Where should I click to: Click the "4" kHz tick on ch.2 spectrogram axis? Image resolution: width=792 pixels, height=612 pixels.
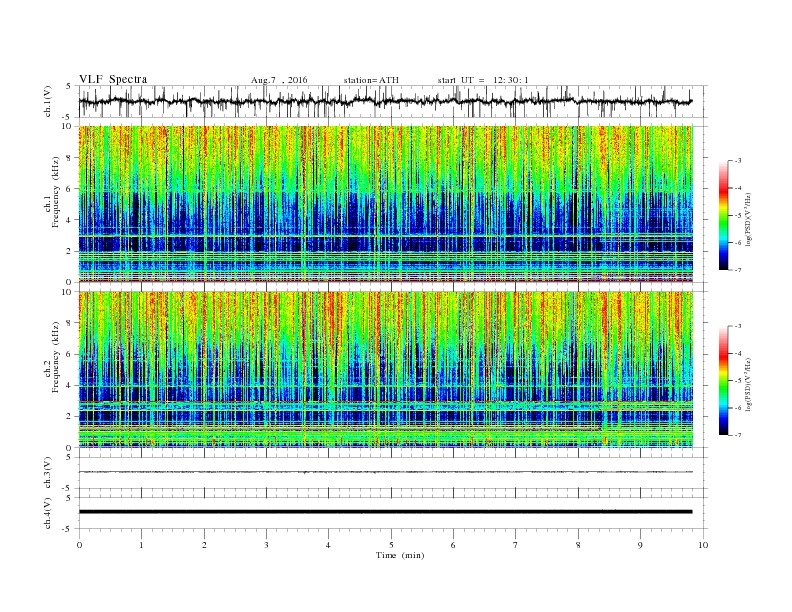70,385
